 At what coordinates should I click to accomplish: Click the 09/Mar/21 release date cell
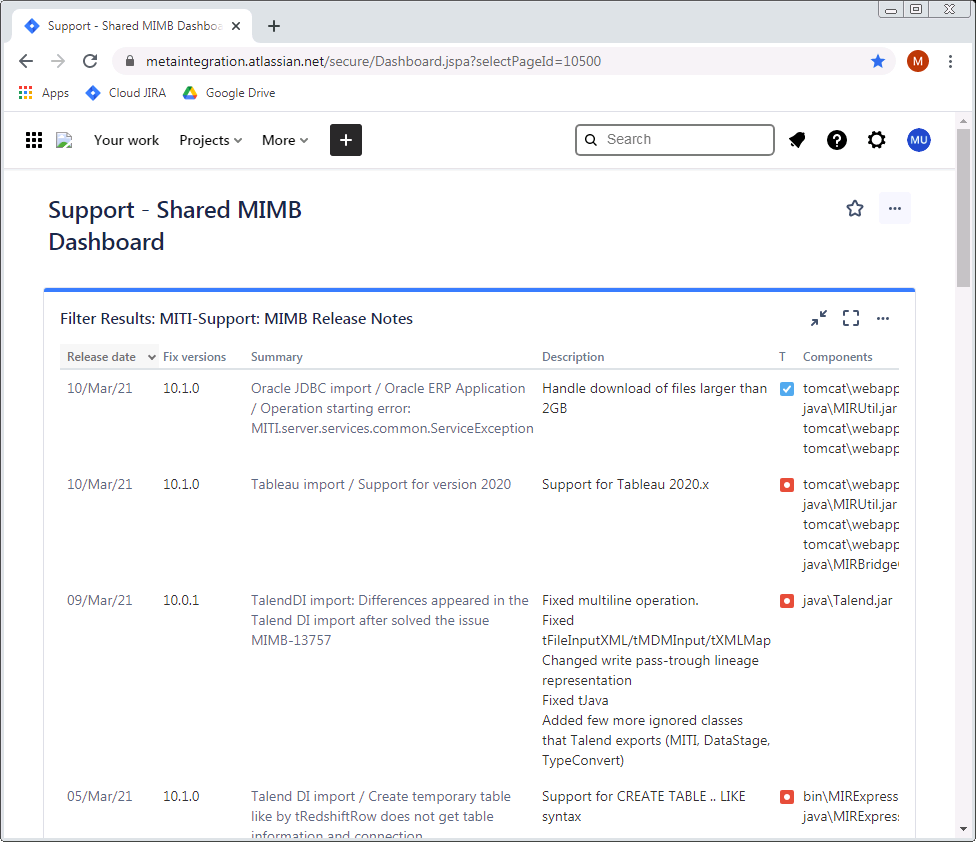[100, 600]
